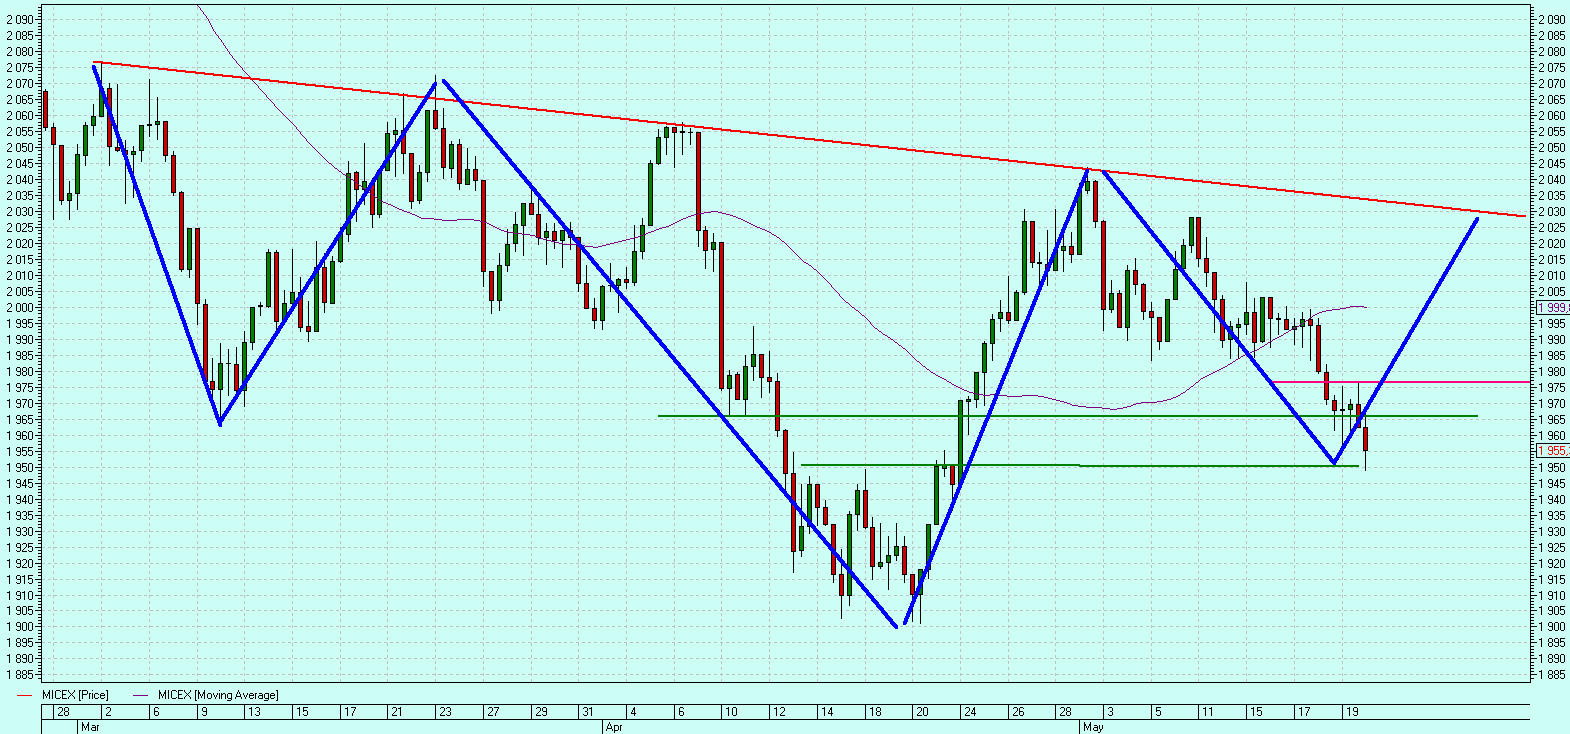Click 2 050 on the left price axis
This screenshot has width=1570, height=734.
click(19, 147)
